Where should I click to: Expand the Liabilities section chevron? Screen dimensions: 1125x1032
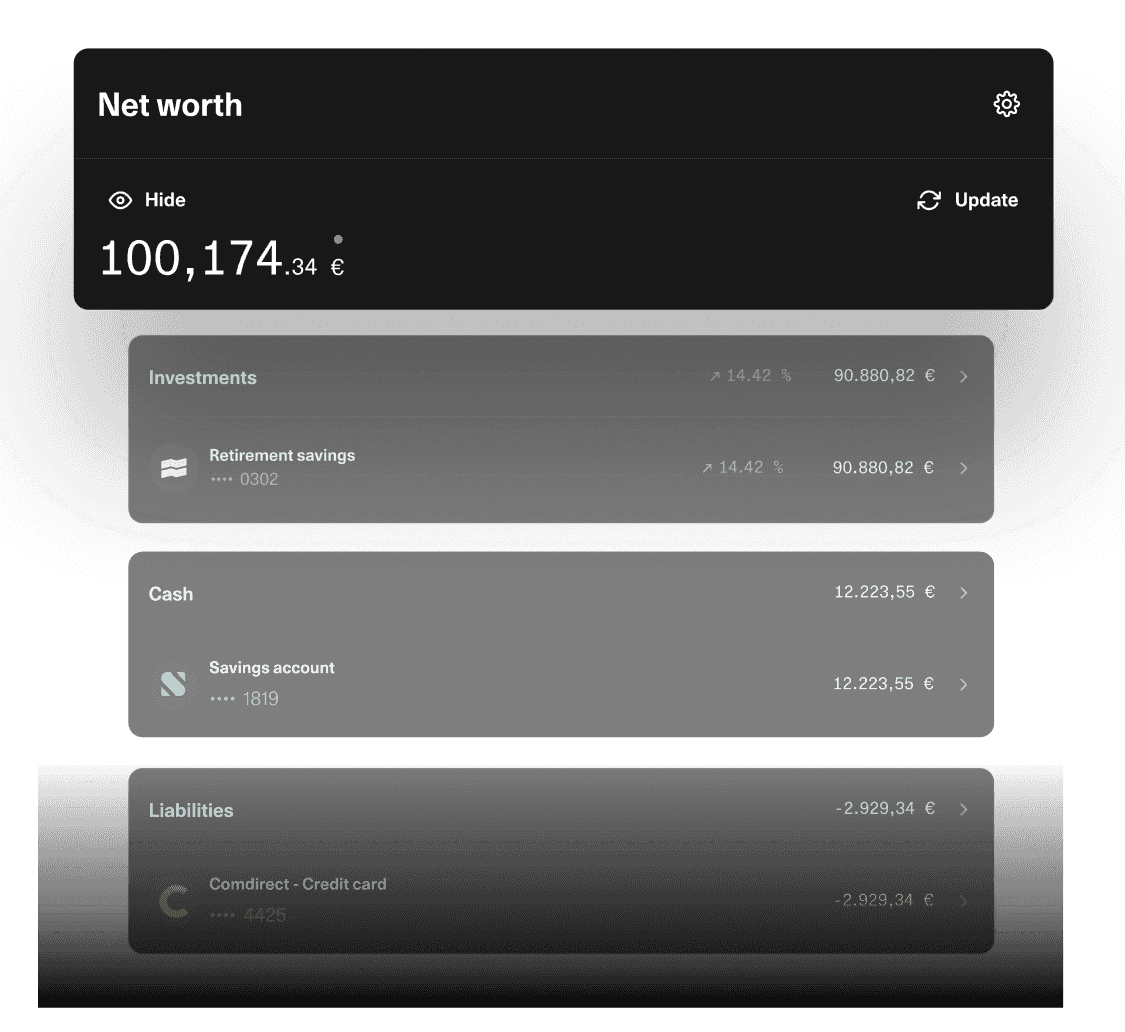[x=963, y=809]
